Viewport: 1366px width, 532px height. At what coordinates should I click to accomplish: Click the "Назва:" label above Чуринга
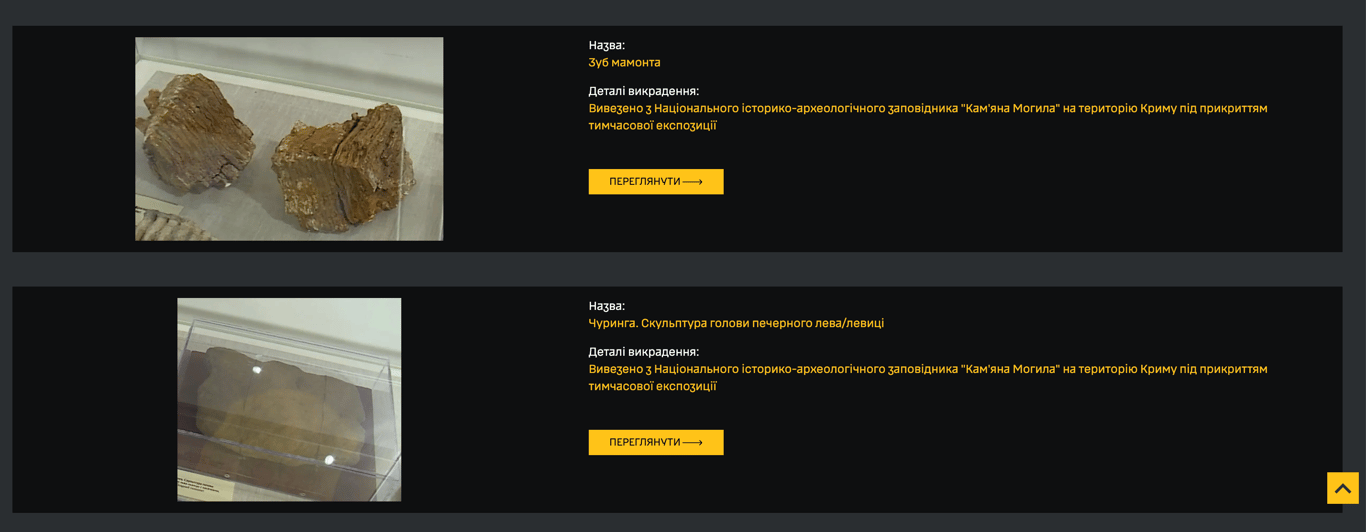click(x=606, y=307)
